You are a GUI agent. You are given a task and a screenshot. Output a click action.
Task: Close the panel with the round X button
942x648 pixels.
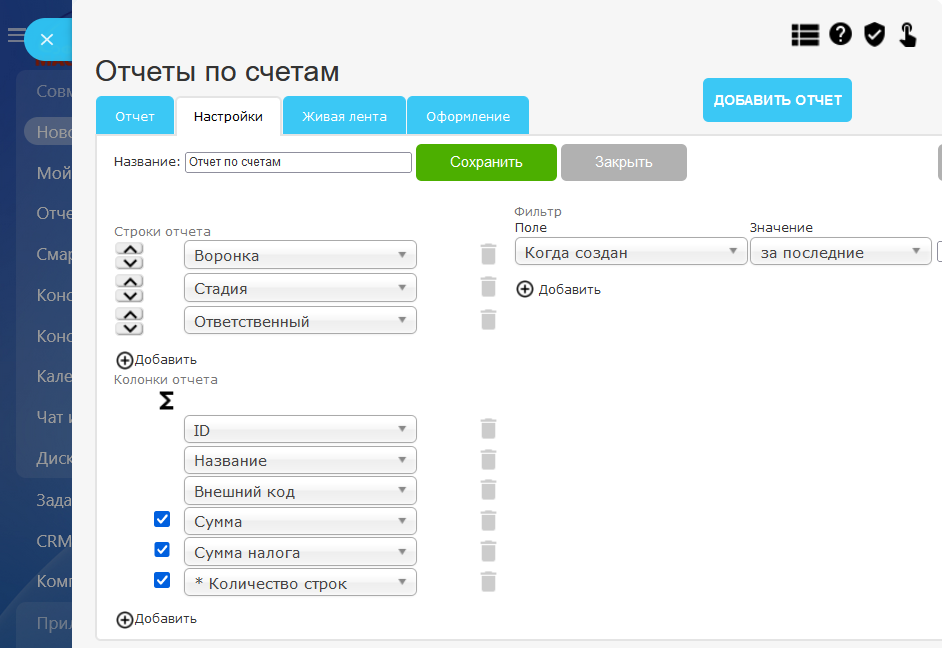point(45,40)
